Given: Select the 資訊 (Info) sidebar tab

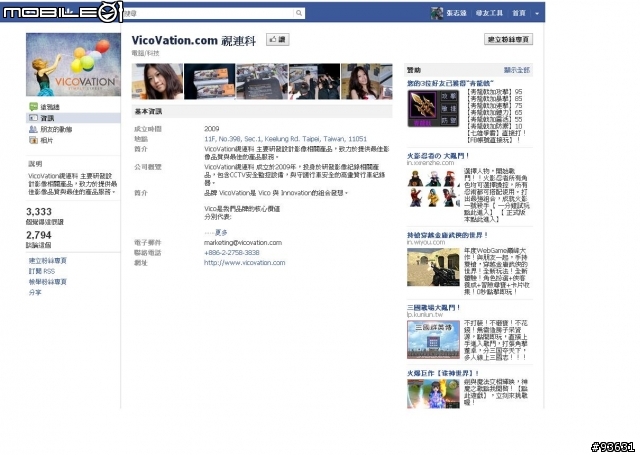Looking at the screenshot, I should [x=73, y=118].
